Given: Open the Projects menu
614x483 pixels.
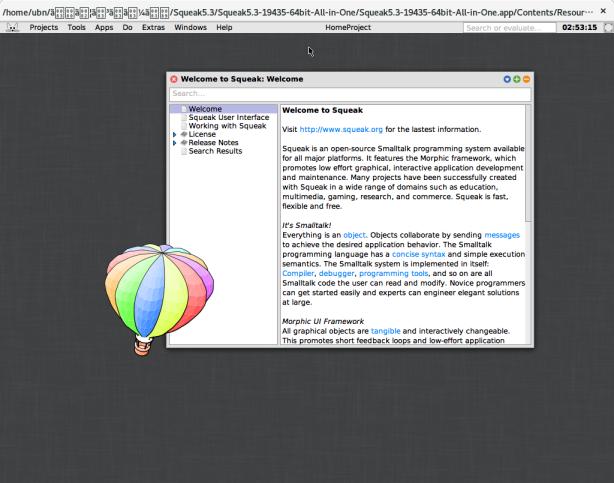Looking at the screenshot, I should coord(43,27).
